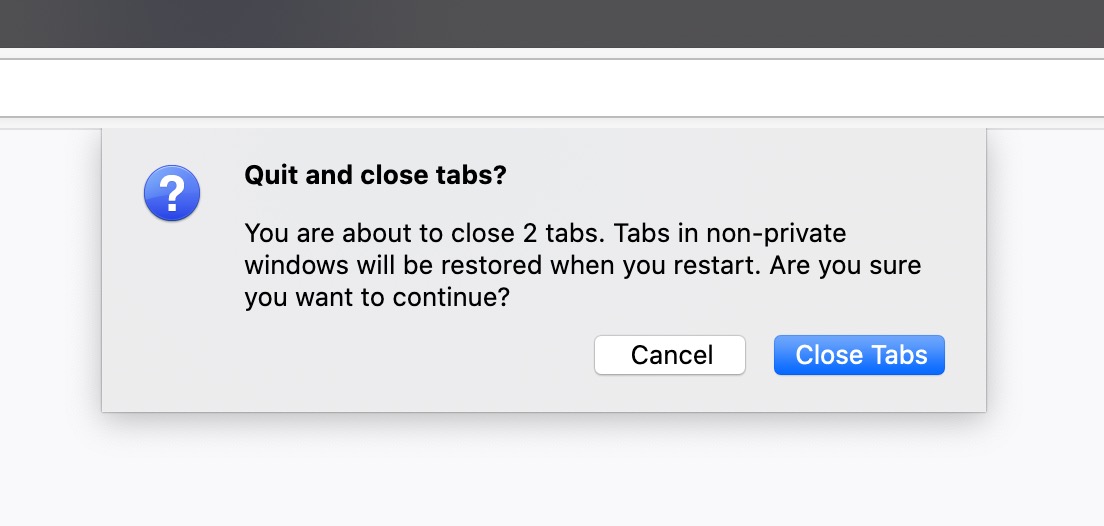
Task: Click the "Quit and close tabs?" heading
Action: click(375, 175)
